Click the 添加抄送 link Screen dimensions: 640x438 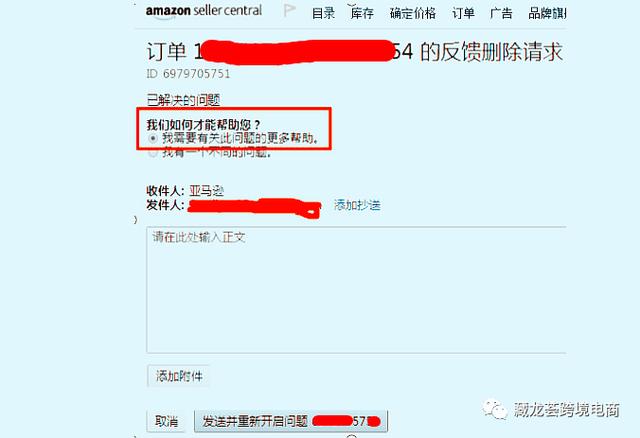[x=357, y=205]
